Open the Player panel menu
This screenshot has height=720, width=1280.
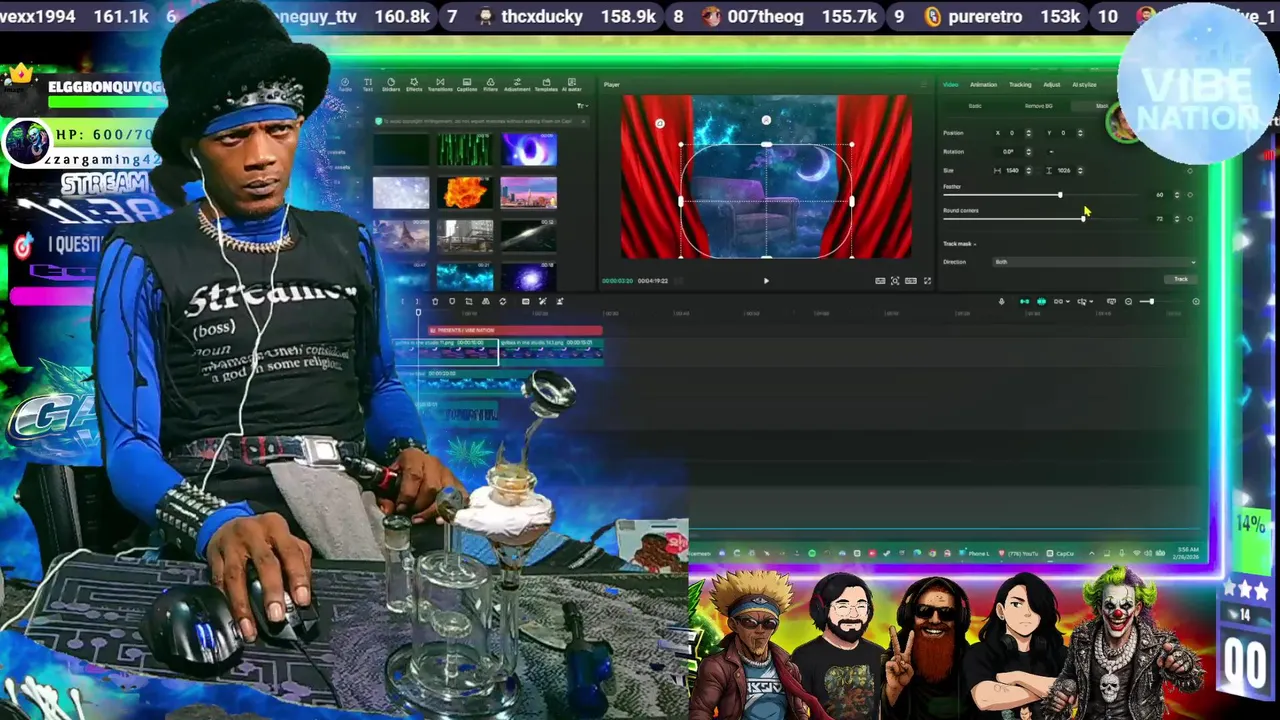point(923,84)
